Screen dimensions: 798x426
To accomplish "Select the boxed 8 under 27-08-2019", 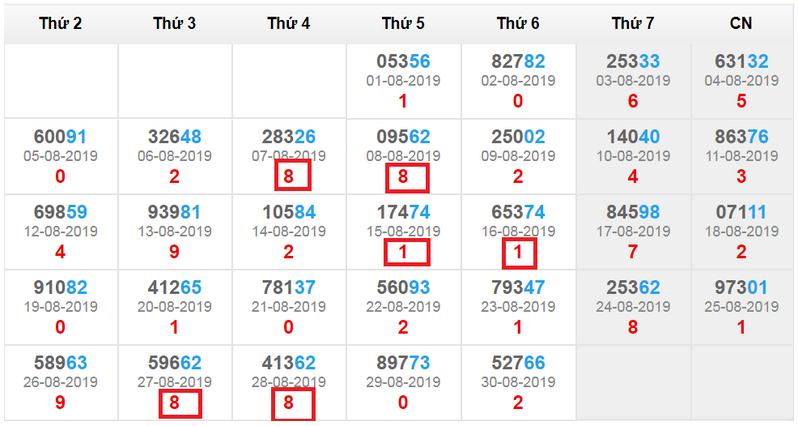I will coord(180,404).
